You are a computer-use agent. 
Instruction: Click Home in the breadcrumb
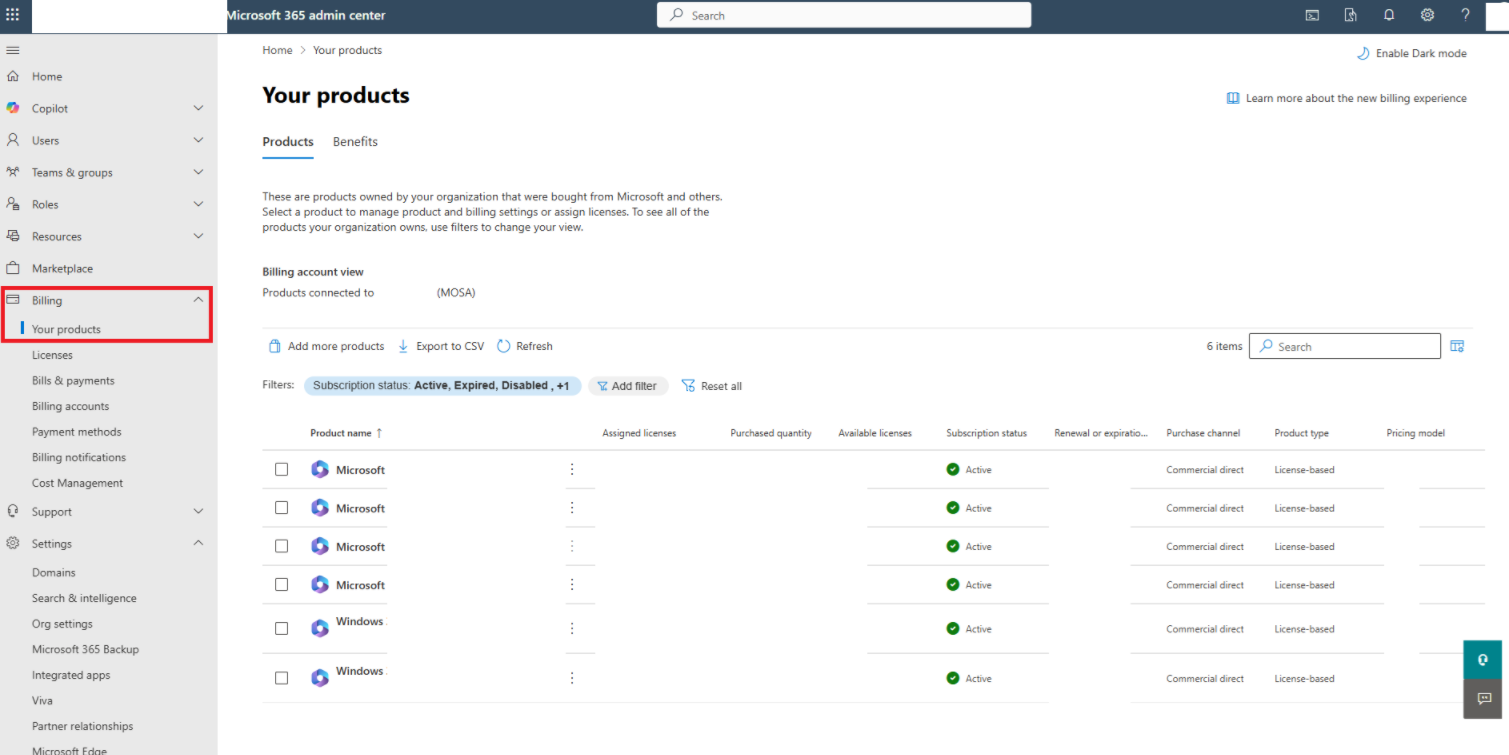coord(278,50)
